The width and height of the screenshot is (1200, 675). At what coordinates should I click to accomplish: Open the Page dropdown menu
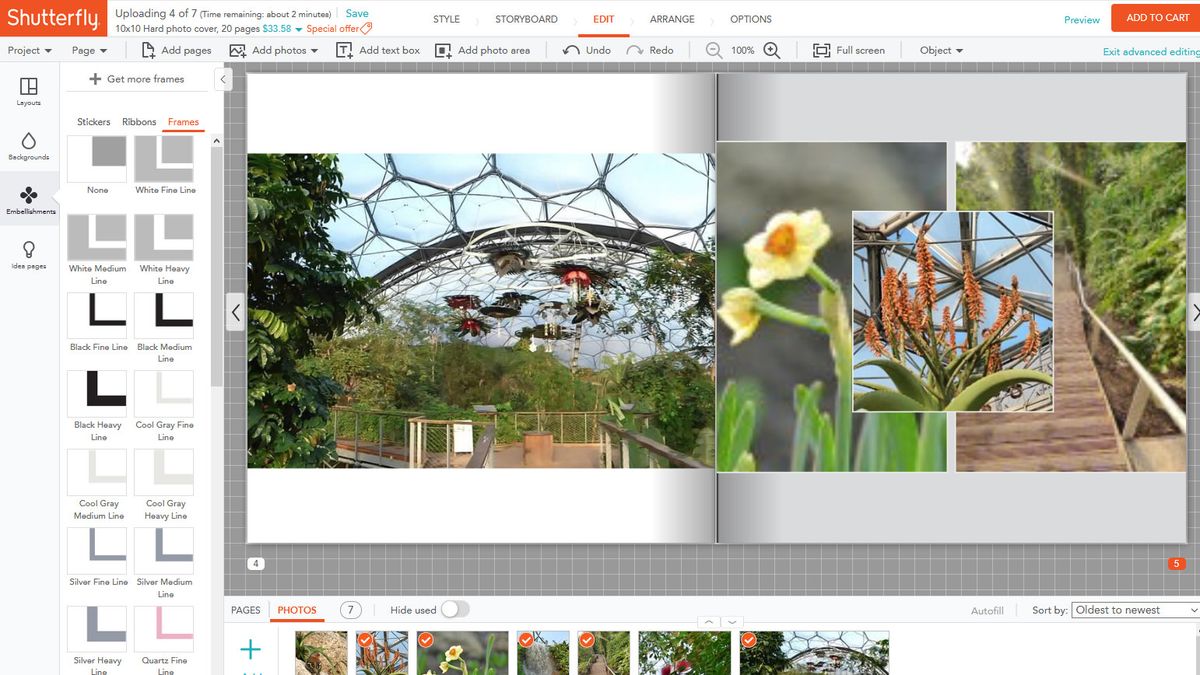click(90, 50)
